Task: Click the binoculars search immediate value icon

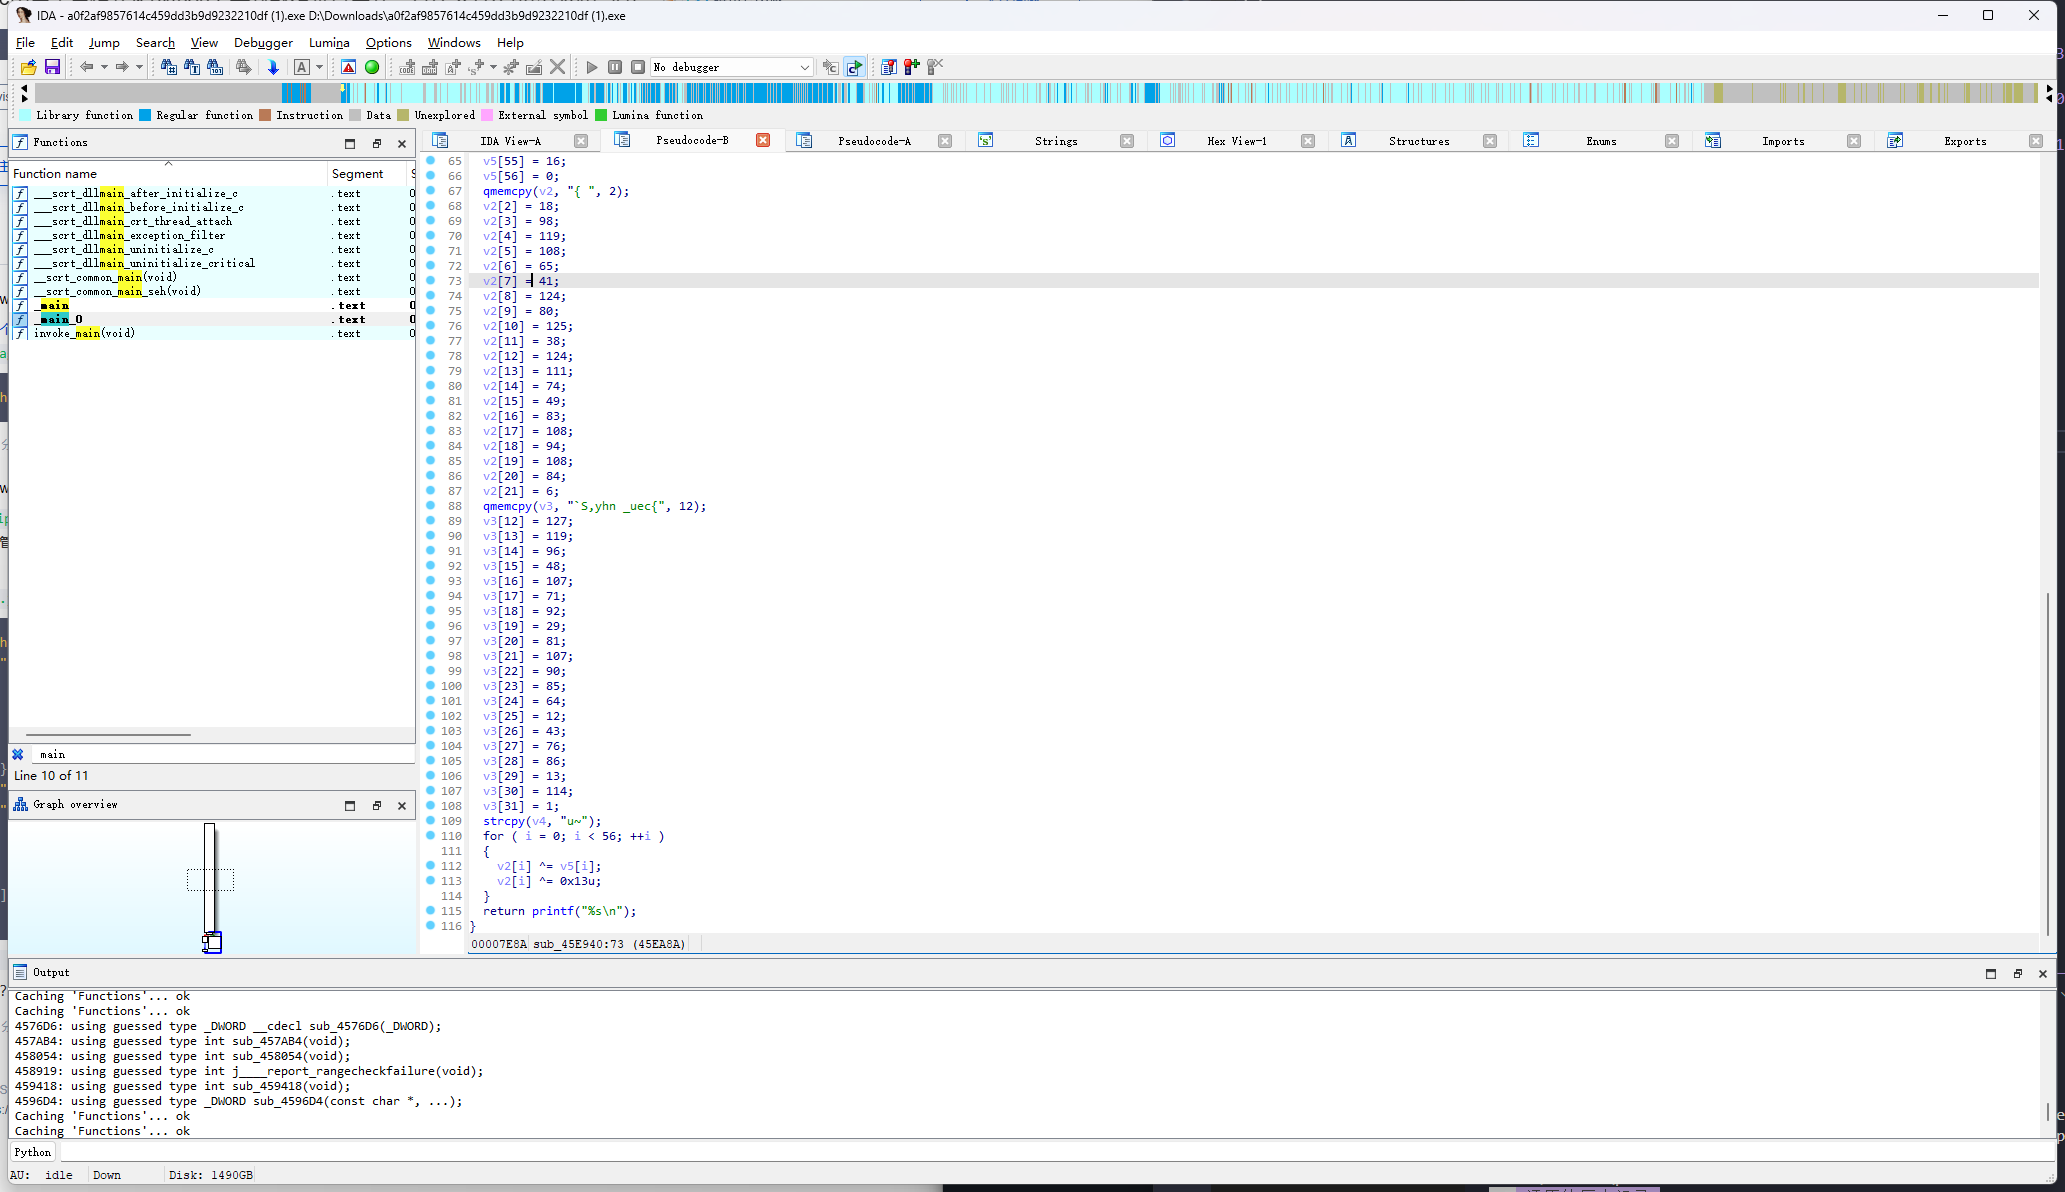Action: pos(168,67)
